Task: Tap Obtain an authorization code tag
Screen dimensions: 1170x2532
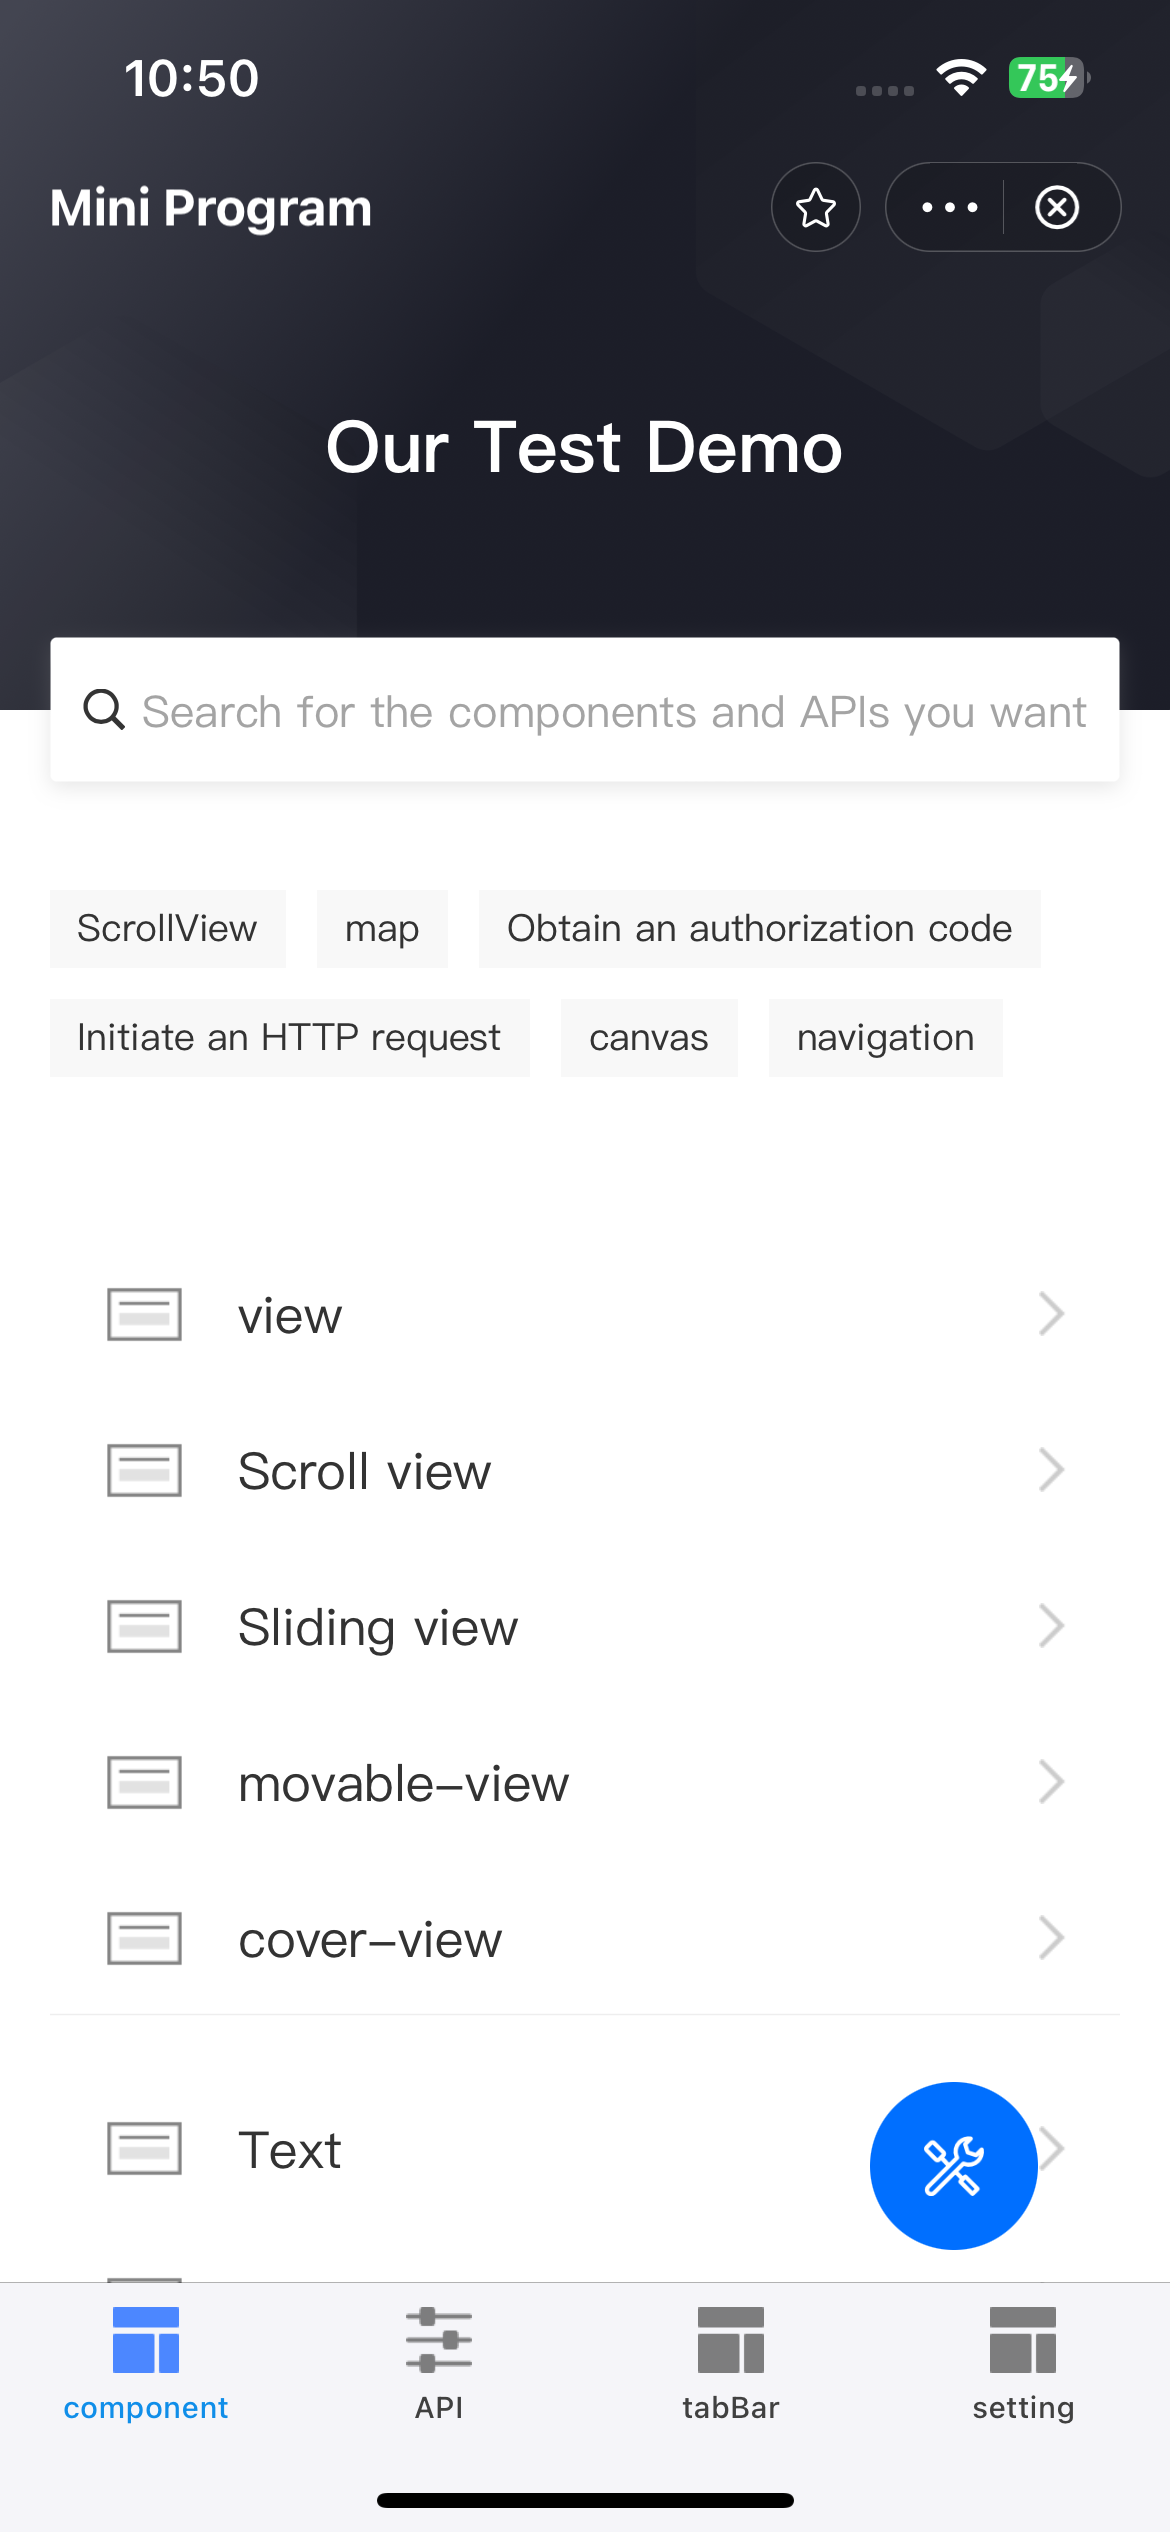Action: click(x=759, y=929)
